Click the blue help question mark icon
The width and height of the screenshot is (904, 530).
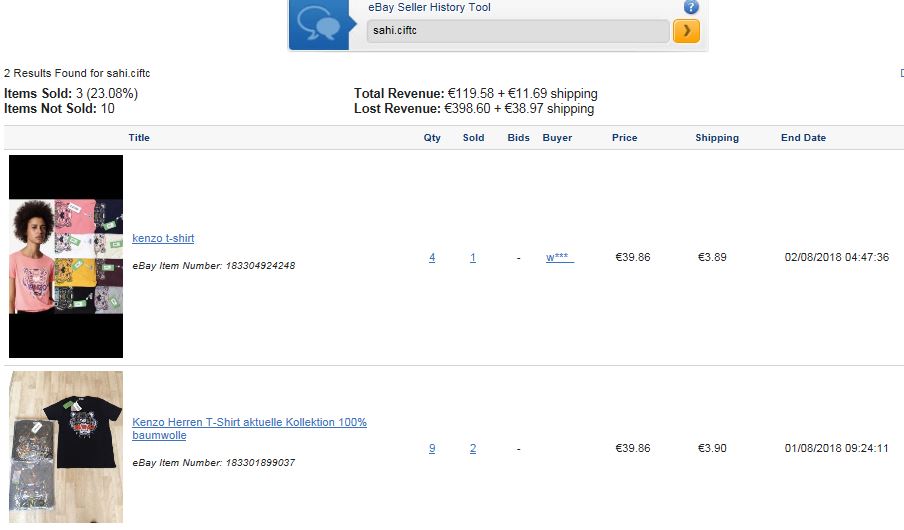pos(691,7)
